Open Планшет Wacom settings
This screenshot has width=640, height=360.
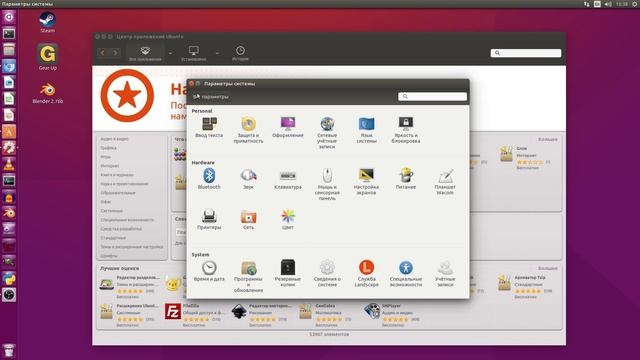445,181
